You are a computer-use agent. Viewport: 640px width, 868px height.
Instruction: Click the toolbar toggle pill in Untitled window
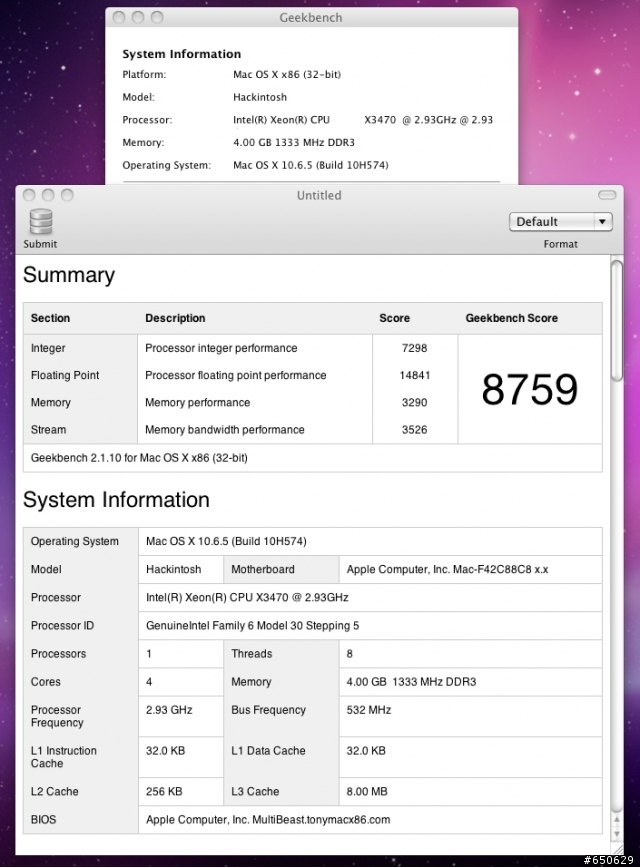pyautogui.click(x=607, y=195)
